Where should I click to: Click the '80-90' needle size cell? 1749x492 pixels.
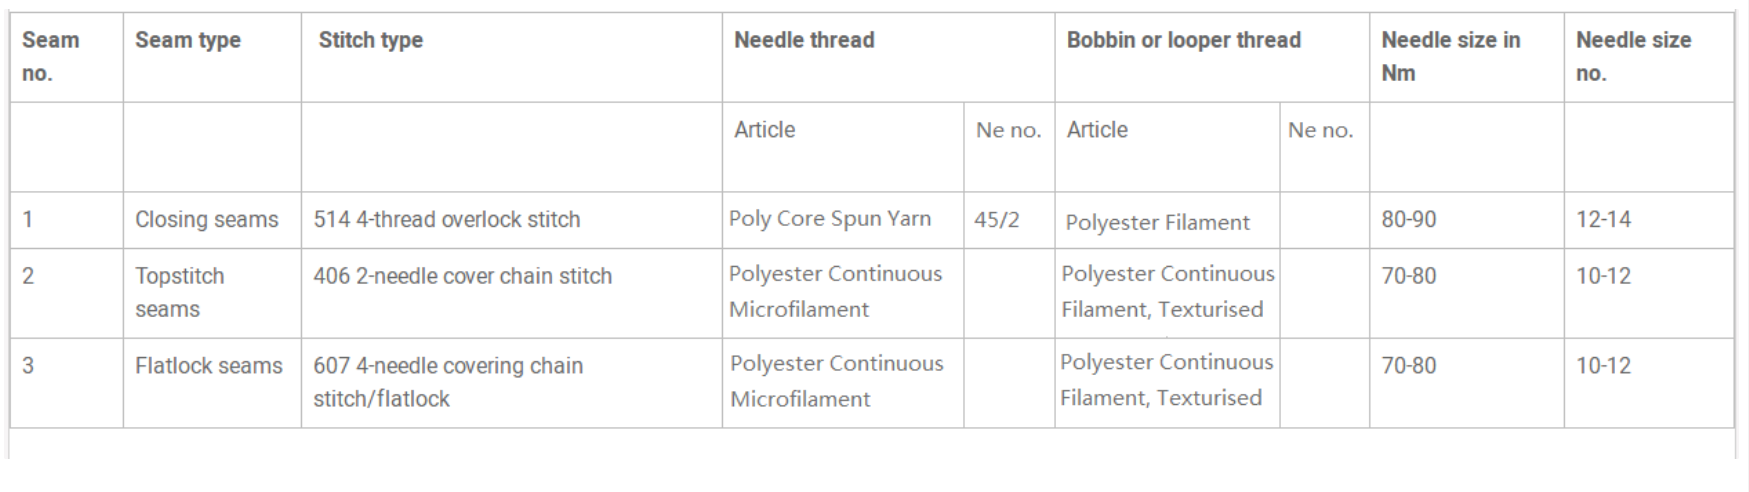[1467, 220]
